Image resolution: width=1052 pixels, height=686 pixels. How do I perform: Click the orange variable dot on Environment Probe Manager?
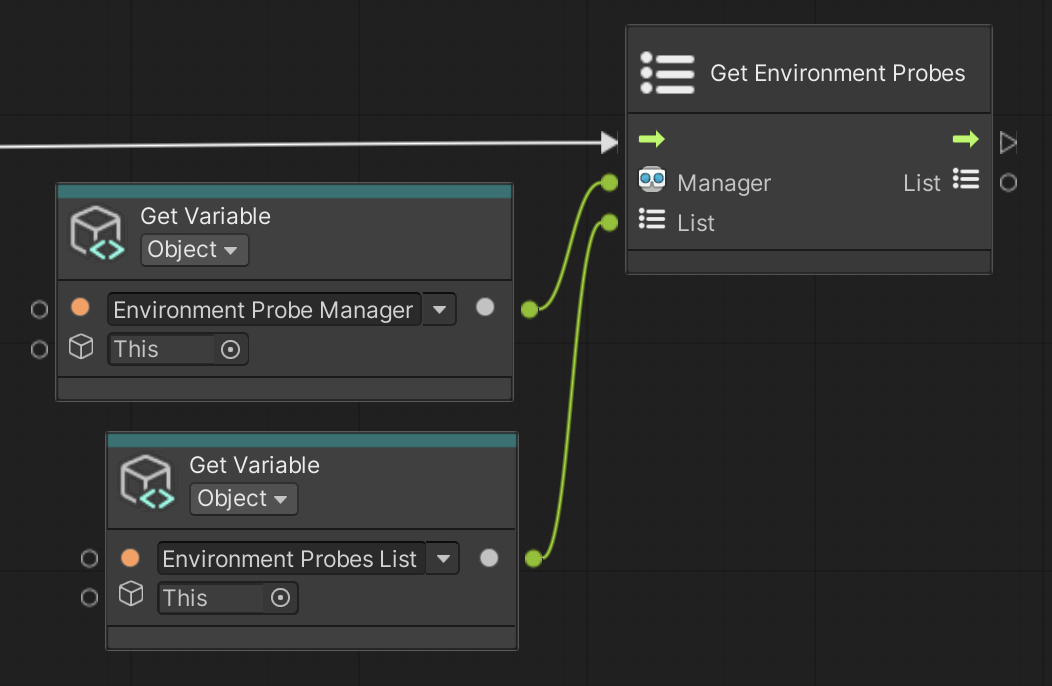(80, 308)
